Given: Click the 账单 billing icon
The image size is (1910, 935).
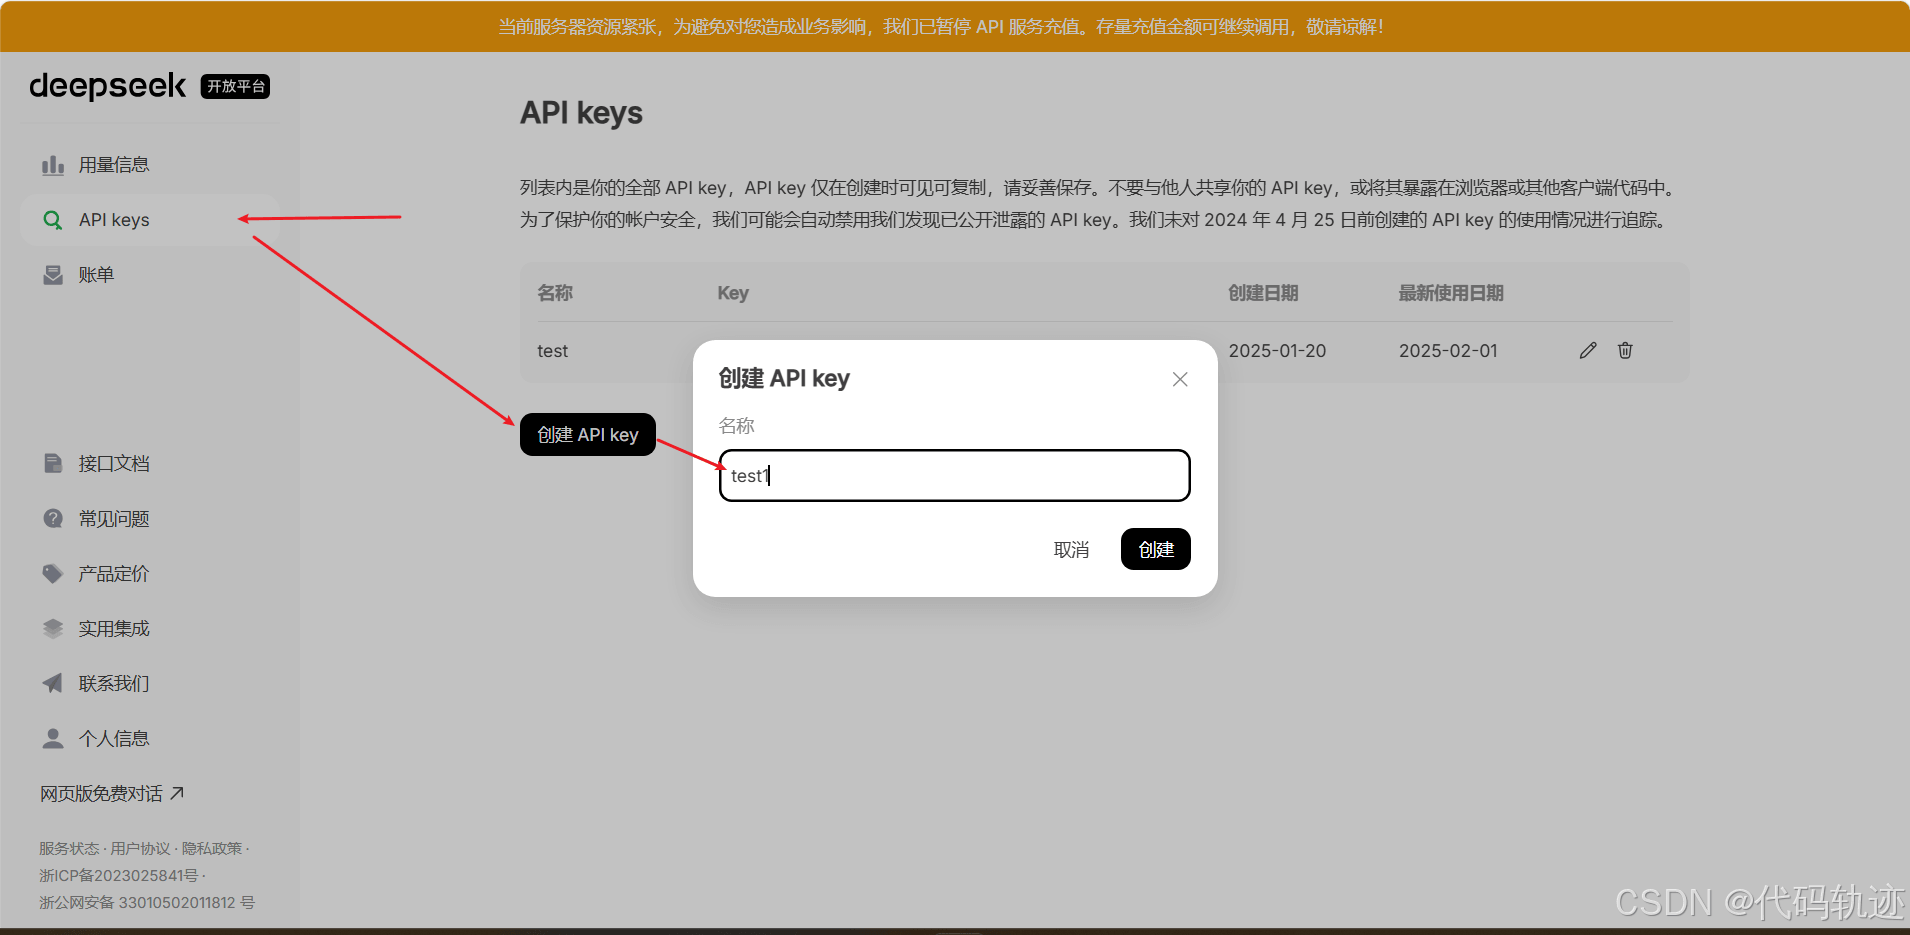Looking at the screenshot, I should point(53,275).
